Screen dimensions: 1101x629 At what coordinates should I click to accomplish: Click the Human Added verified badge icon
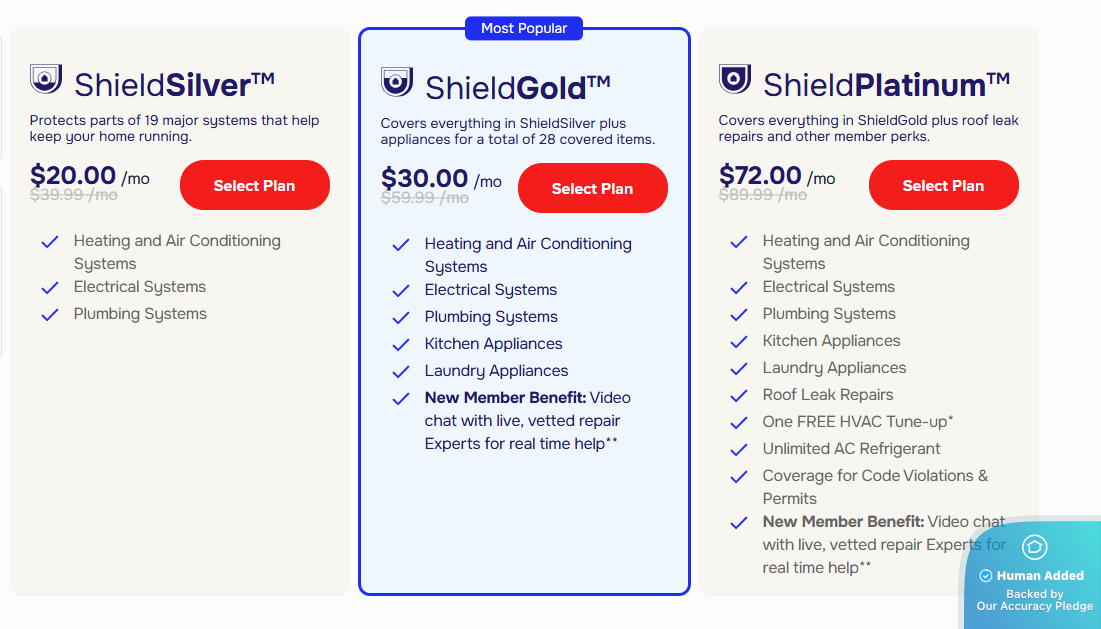click(x=985, y=576)
